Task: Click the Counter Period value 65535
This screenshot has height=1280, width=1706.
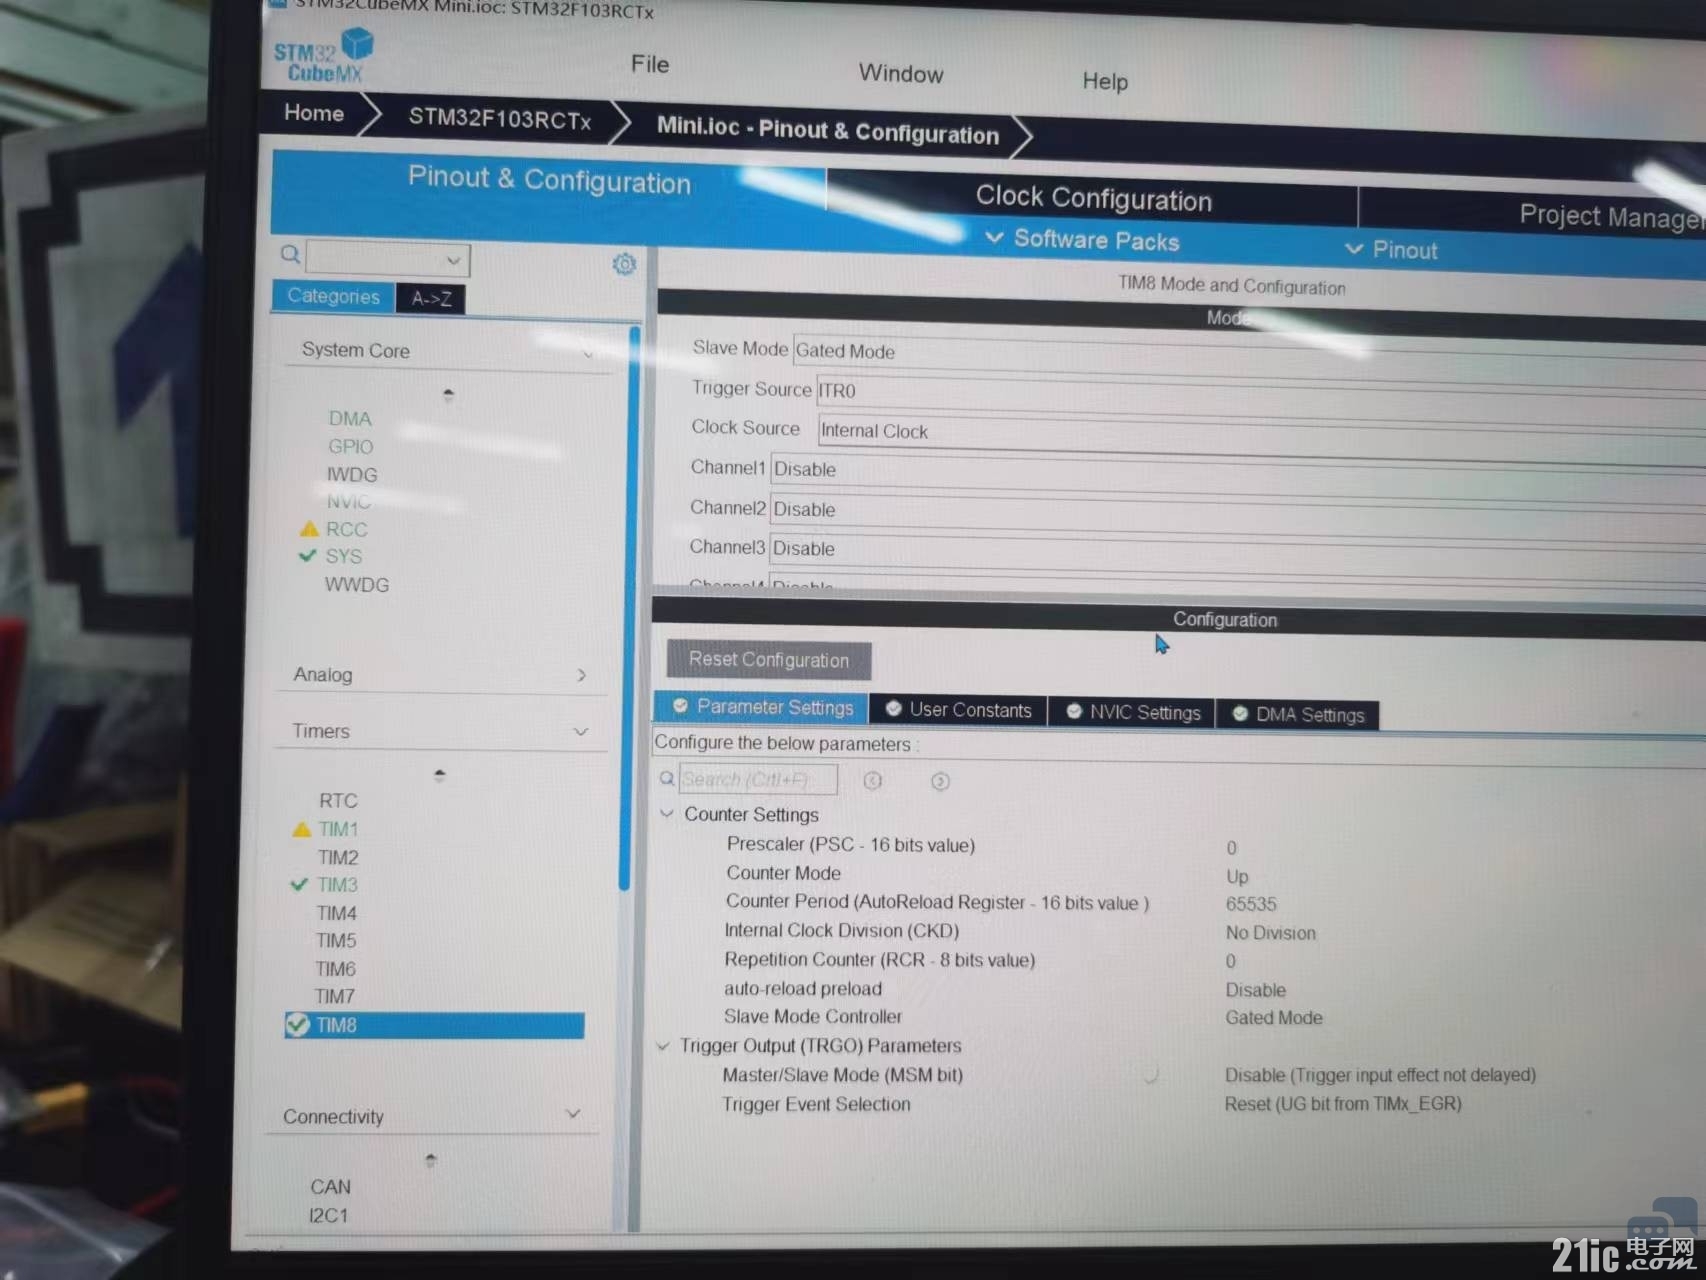Action: (x=1251, y=904)
